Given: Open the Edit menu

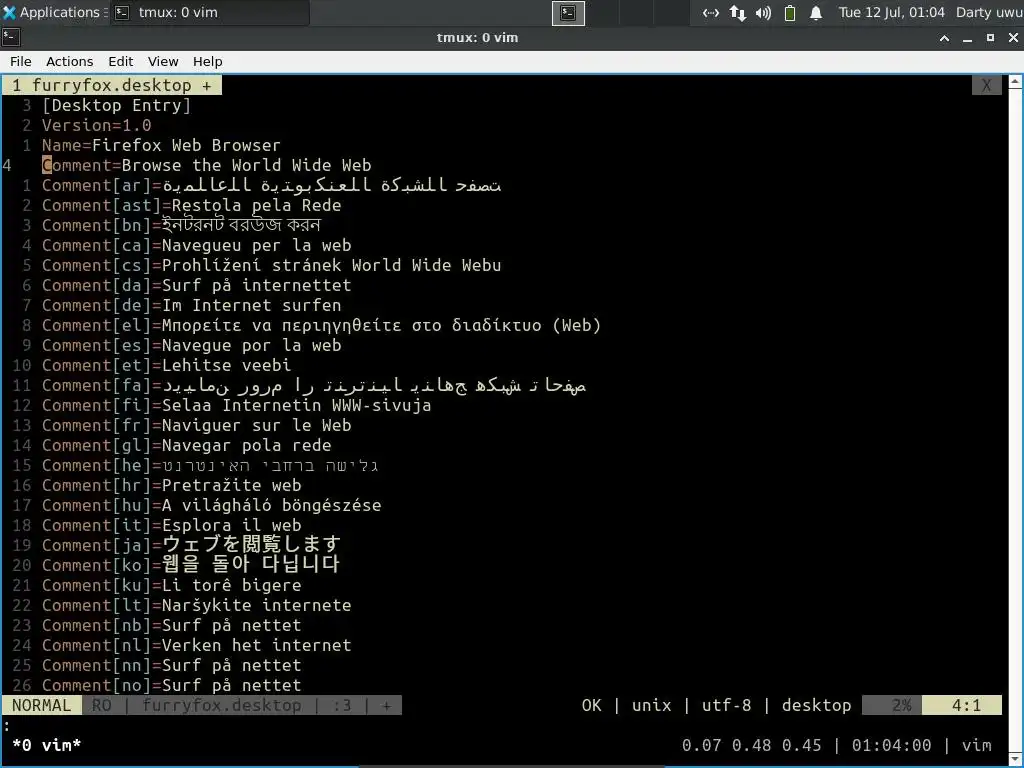Looking at the screenshot, I should coord(120,61).
